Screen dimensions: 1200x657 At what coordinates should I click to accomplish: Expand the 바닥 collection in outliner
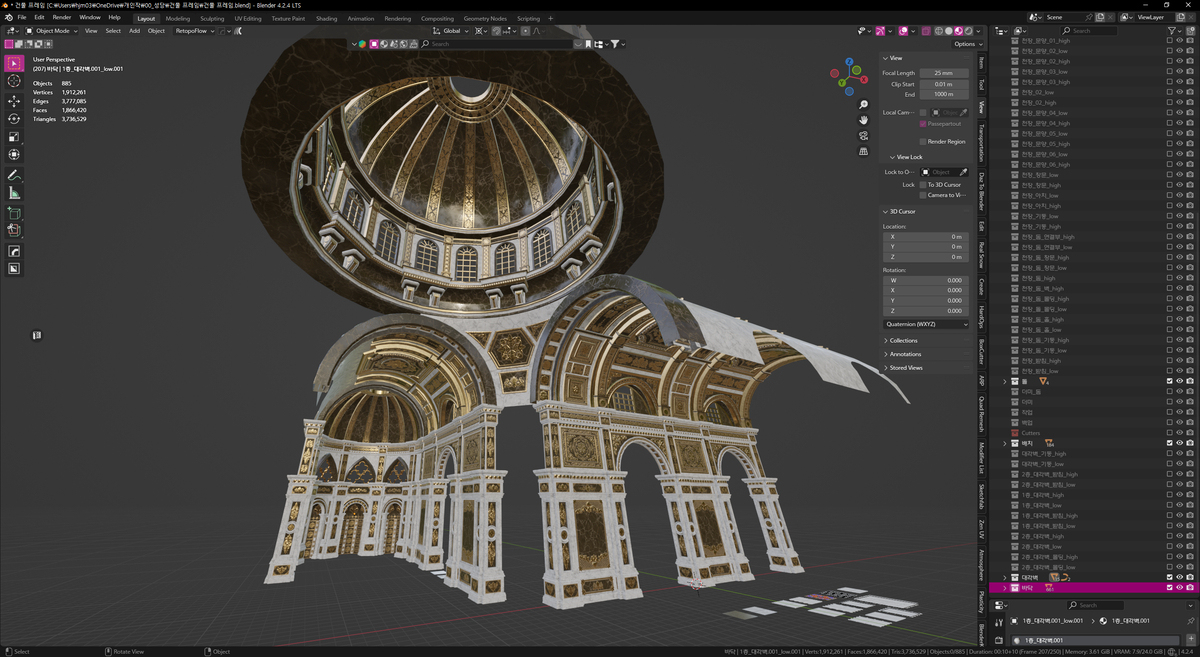coord(1004,588)
